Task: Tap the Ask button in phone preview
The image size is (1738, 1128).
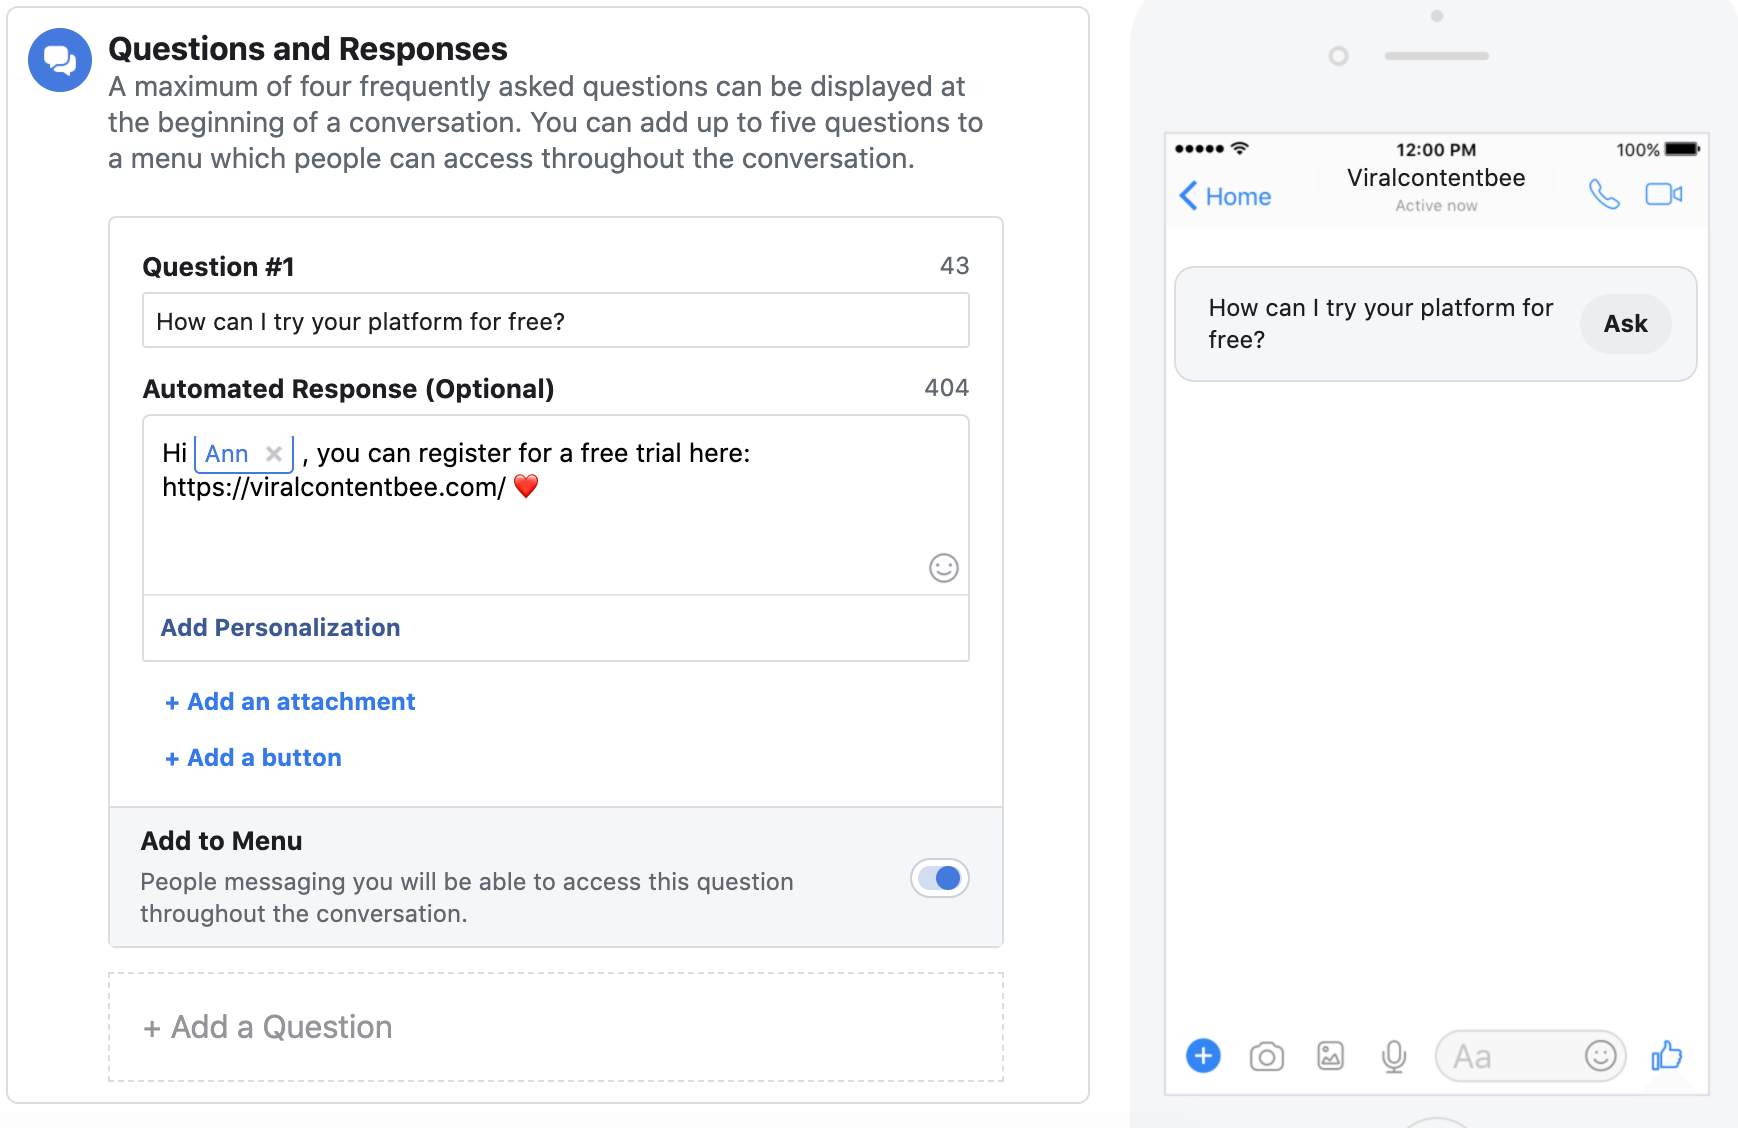Action: (x=1626, y=323)
